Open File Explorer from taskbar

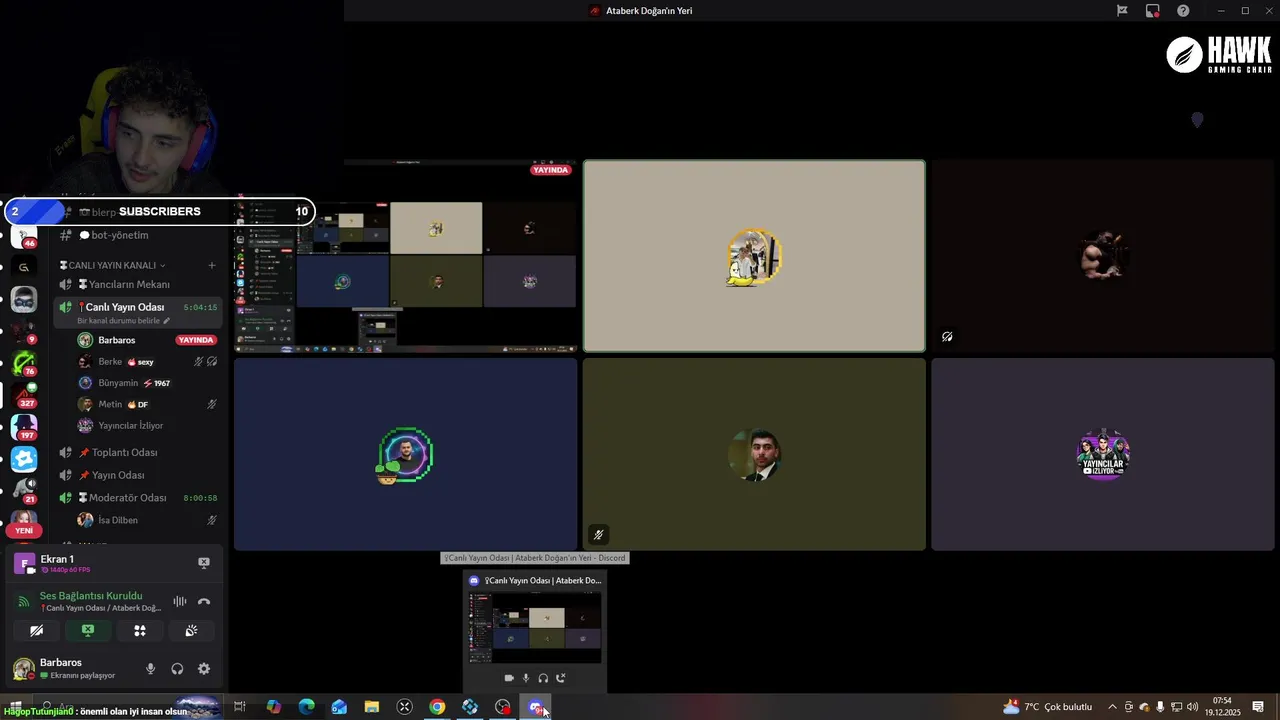click(x=371, y=707)
